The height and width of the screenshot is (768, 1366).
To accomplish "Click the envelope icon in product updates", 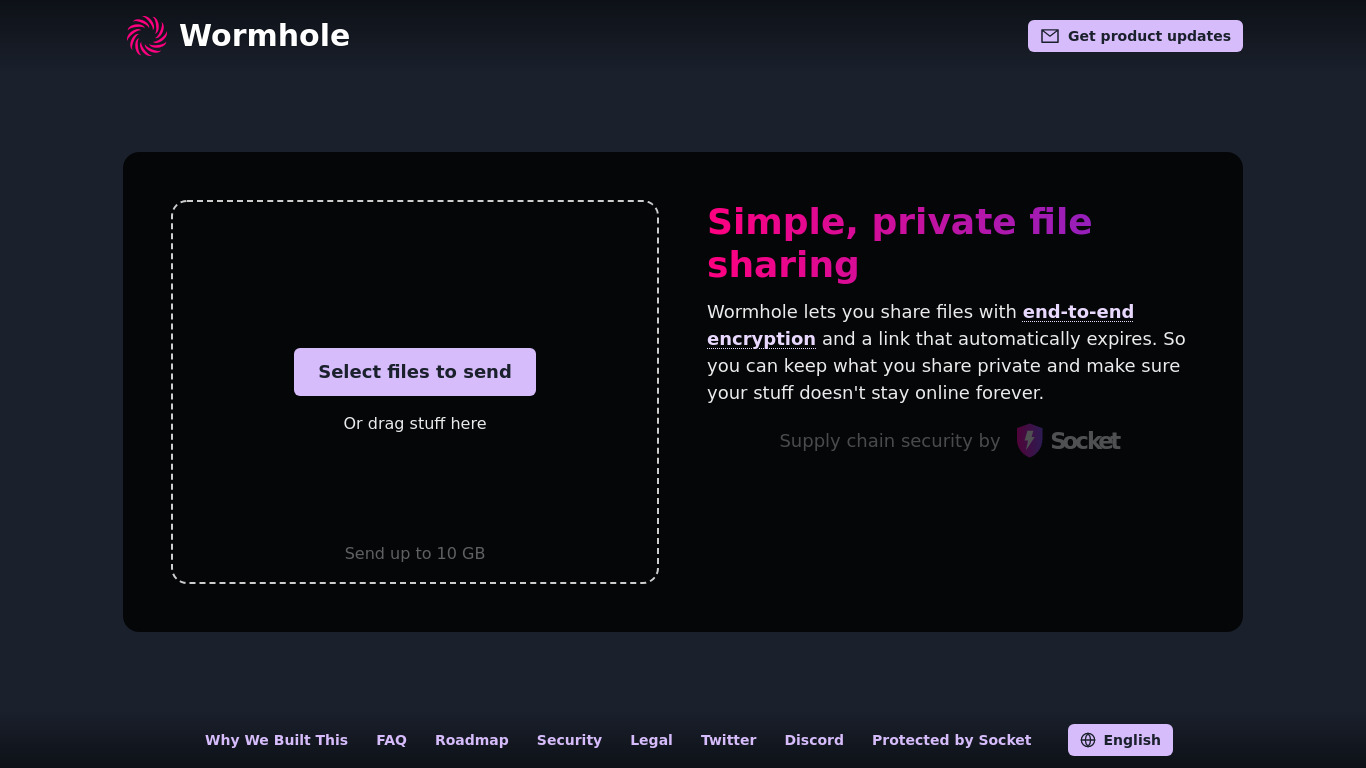I will [x=1050, y=36].
